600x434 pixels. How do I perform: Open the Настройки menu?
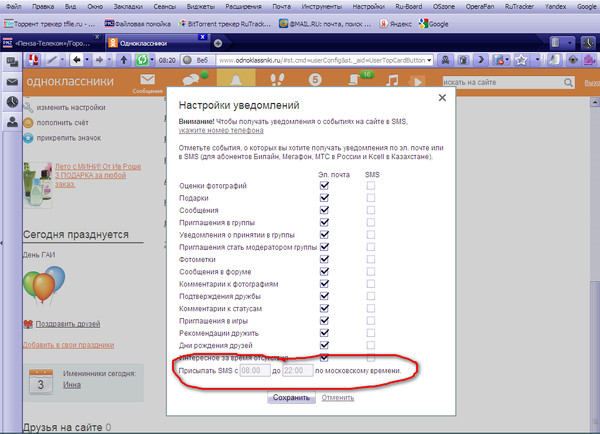(x=368, y=7)
